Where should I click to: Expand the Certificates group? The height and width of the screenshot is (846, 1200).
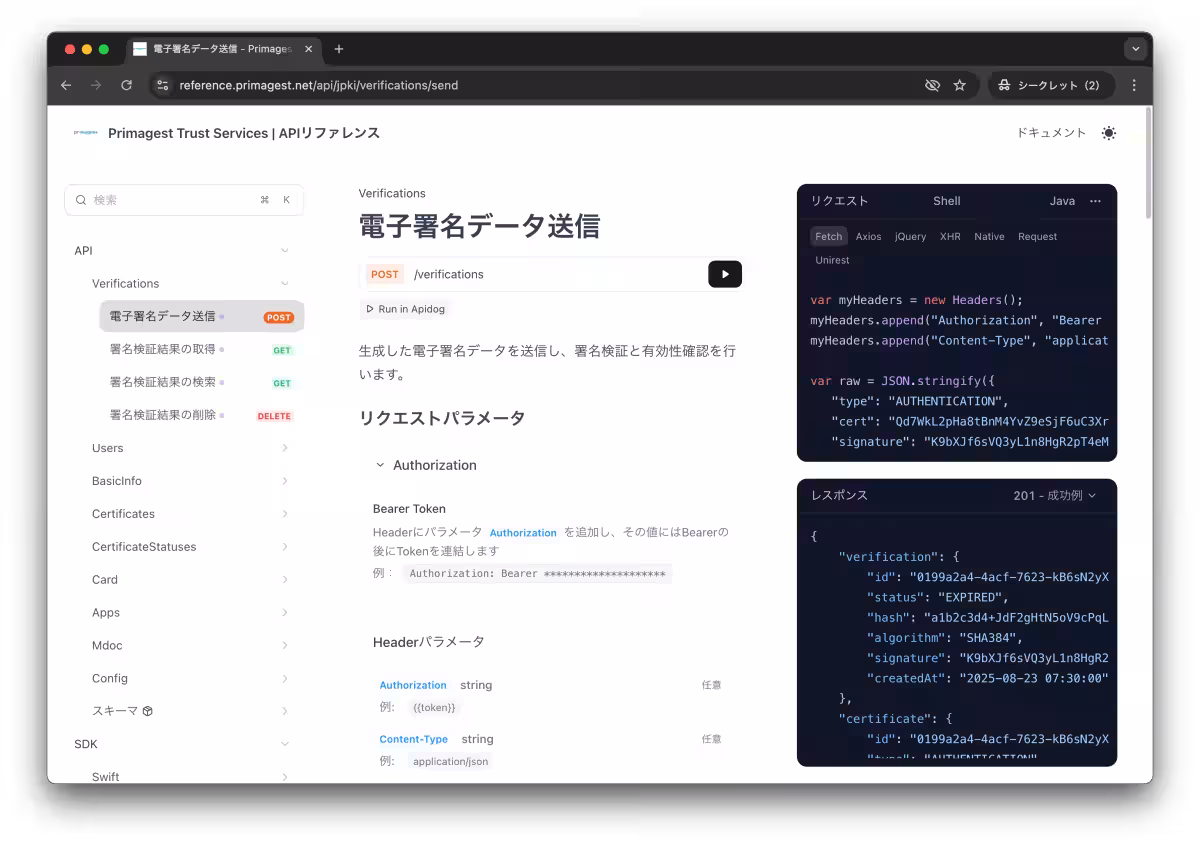285,514
